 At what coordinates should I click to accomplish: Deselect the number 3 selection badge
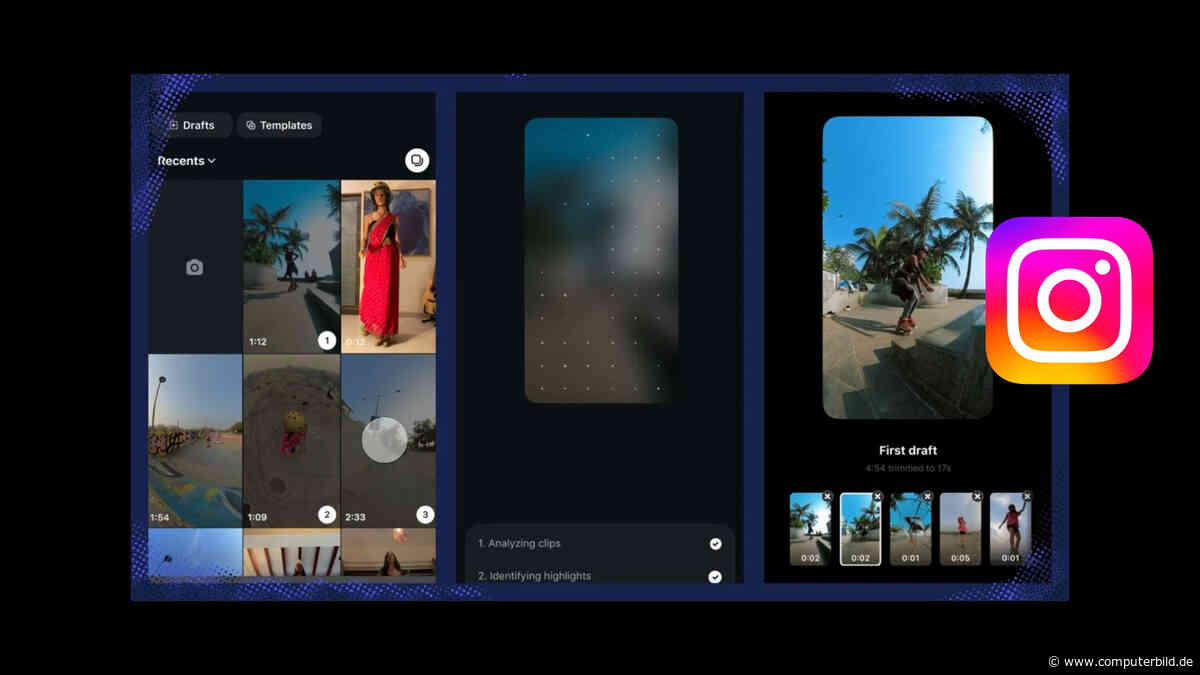(x=425, y=515)
